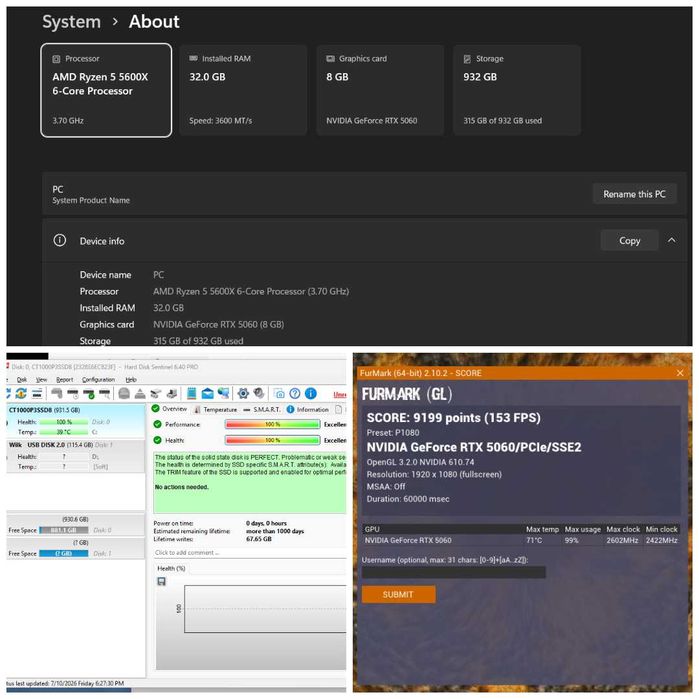Click the refresh disk info toolbar icon
Screen dimensions: 699x699
click(x=21, y=393)
